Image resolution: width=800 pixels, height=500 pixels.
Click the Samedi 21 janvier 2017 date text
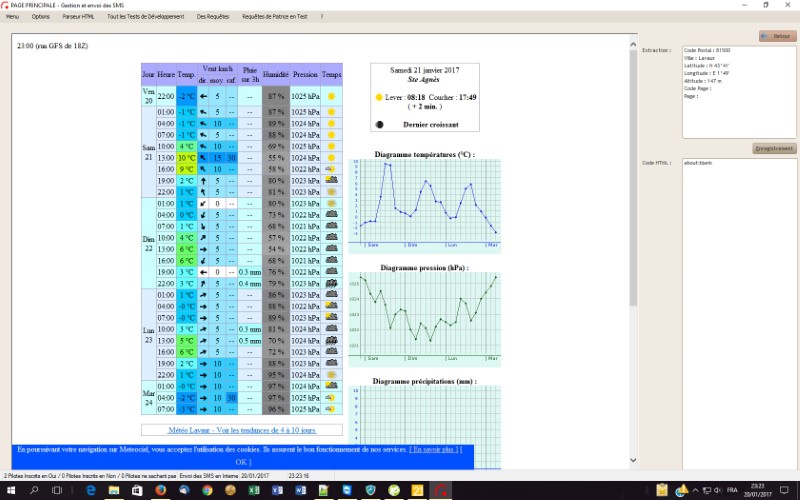(x=424, y=70)
